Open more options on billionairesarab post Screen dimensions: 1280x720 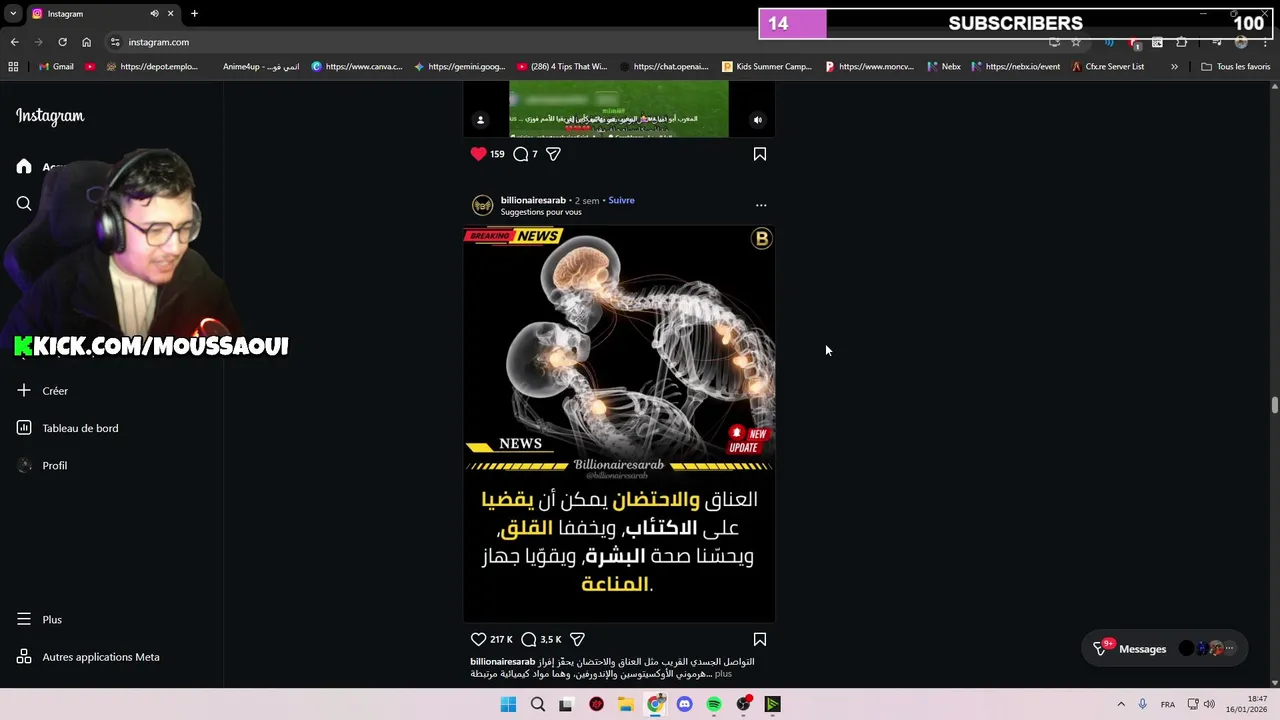pyautogui.click(x=761, y=205)
